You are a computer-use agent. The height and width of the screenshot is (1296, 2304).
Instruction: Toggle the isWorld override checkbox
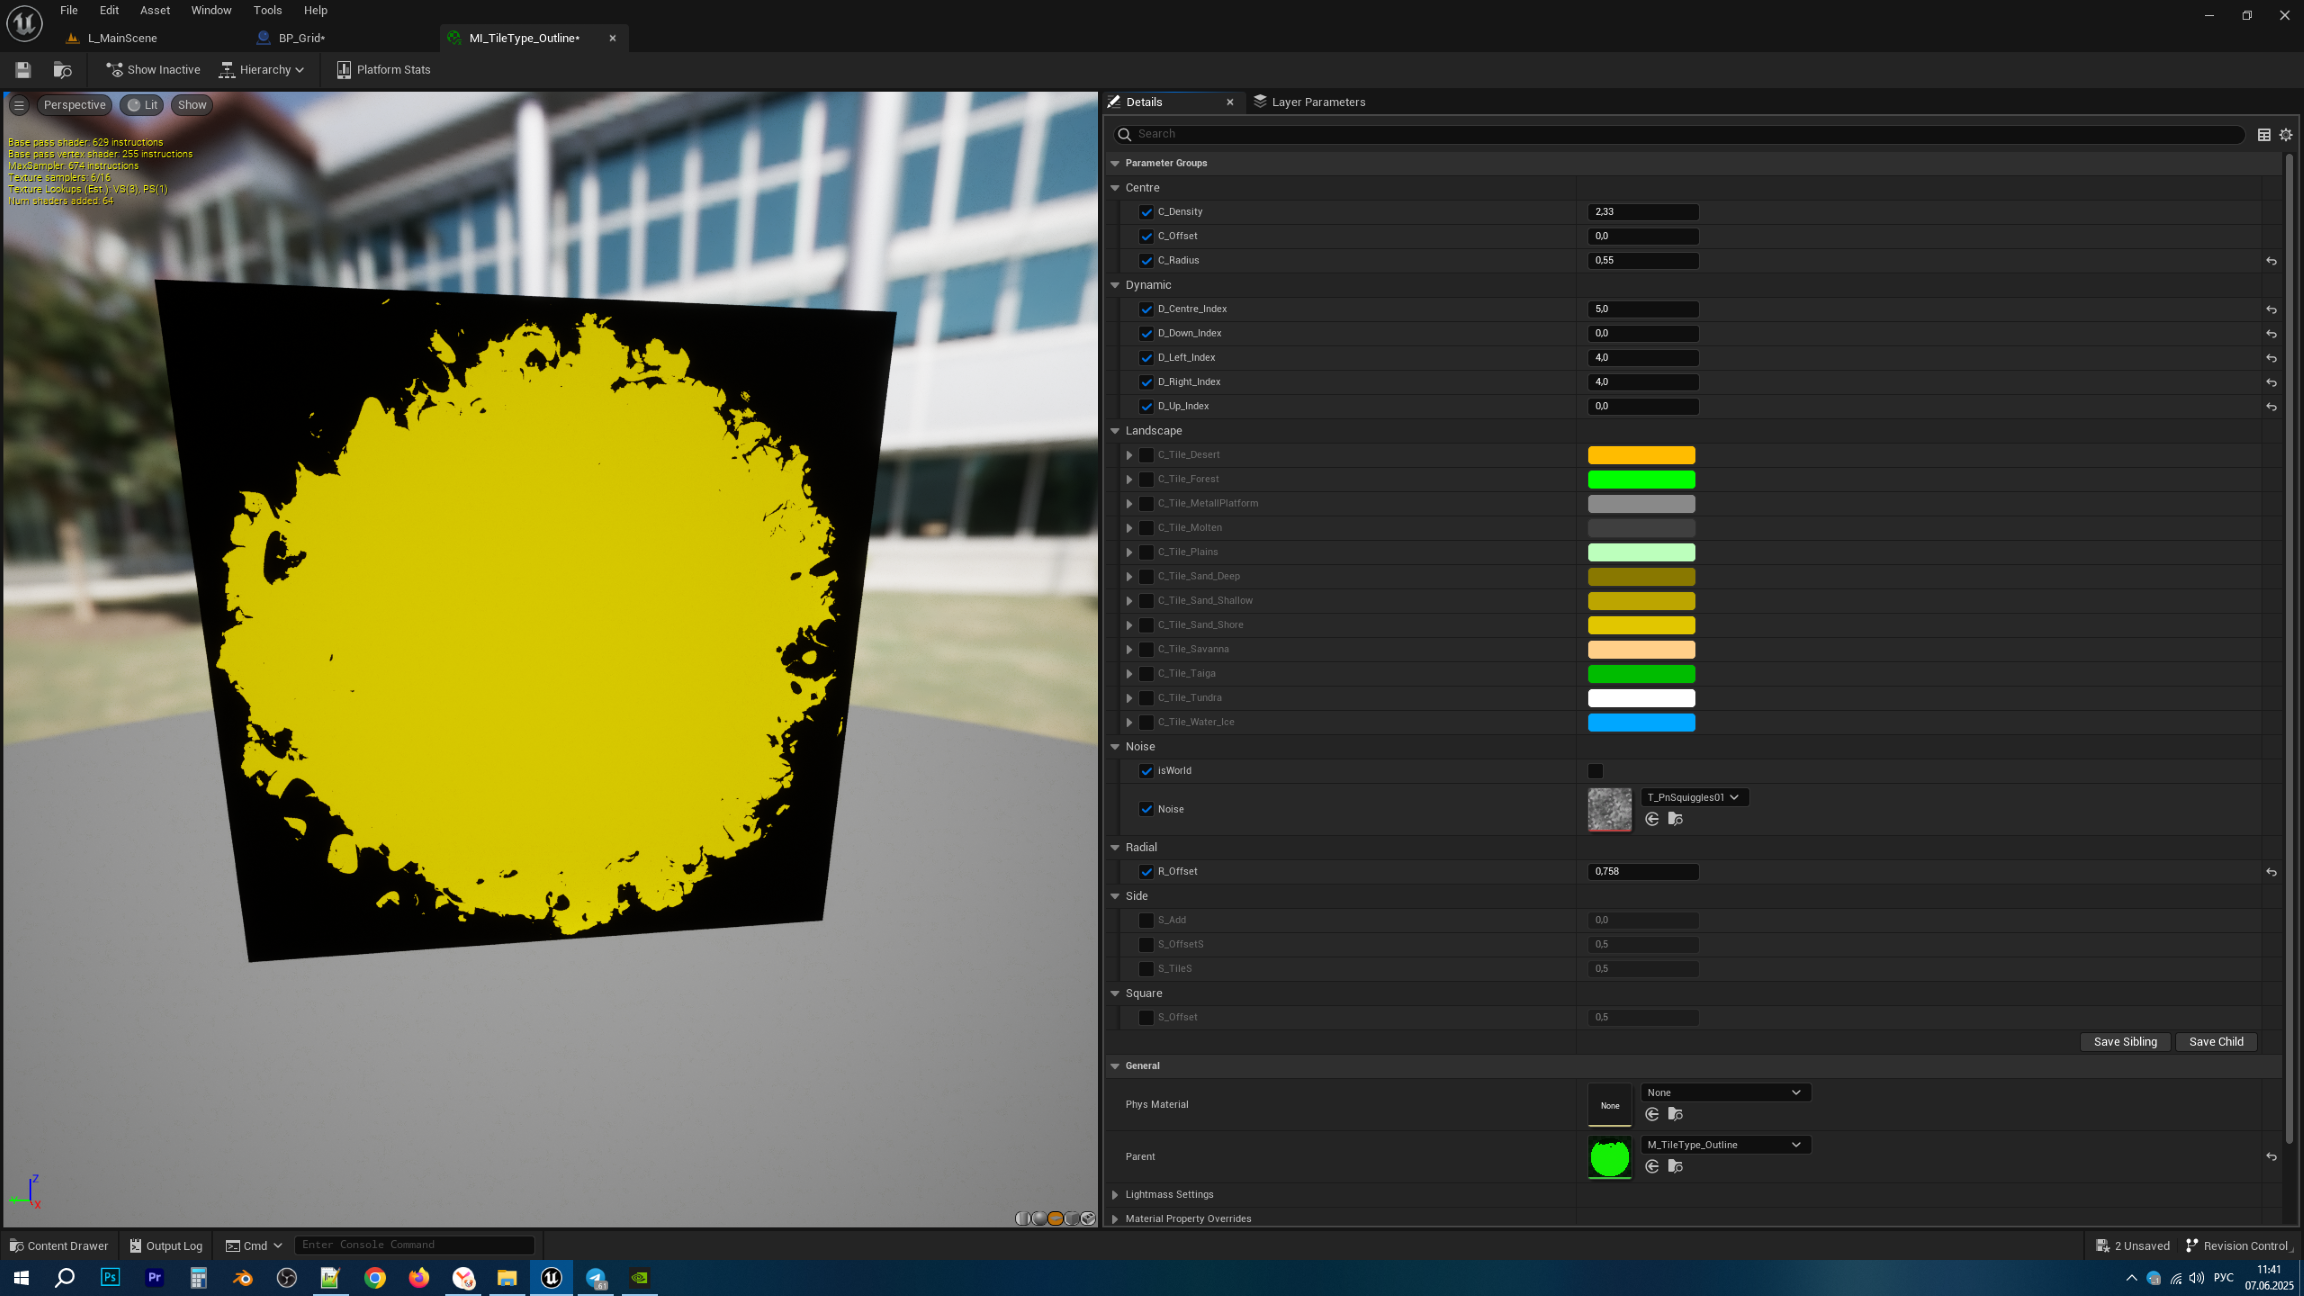[1146, 771]
